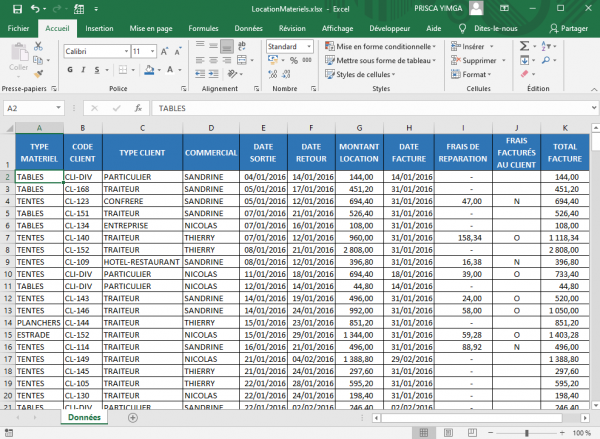Toggle italic formatting (I button)
The image size is (600, 439).
(x=84, y=69)
